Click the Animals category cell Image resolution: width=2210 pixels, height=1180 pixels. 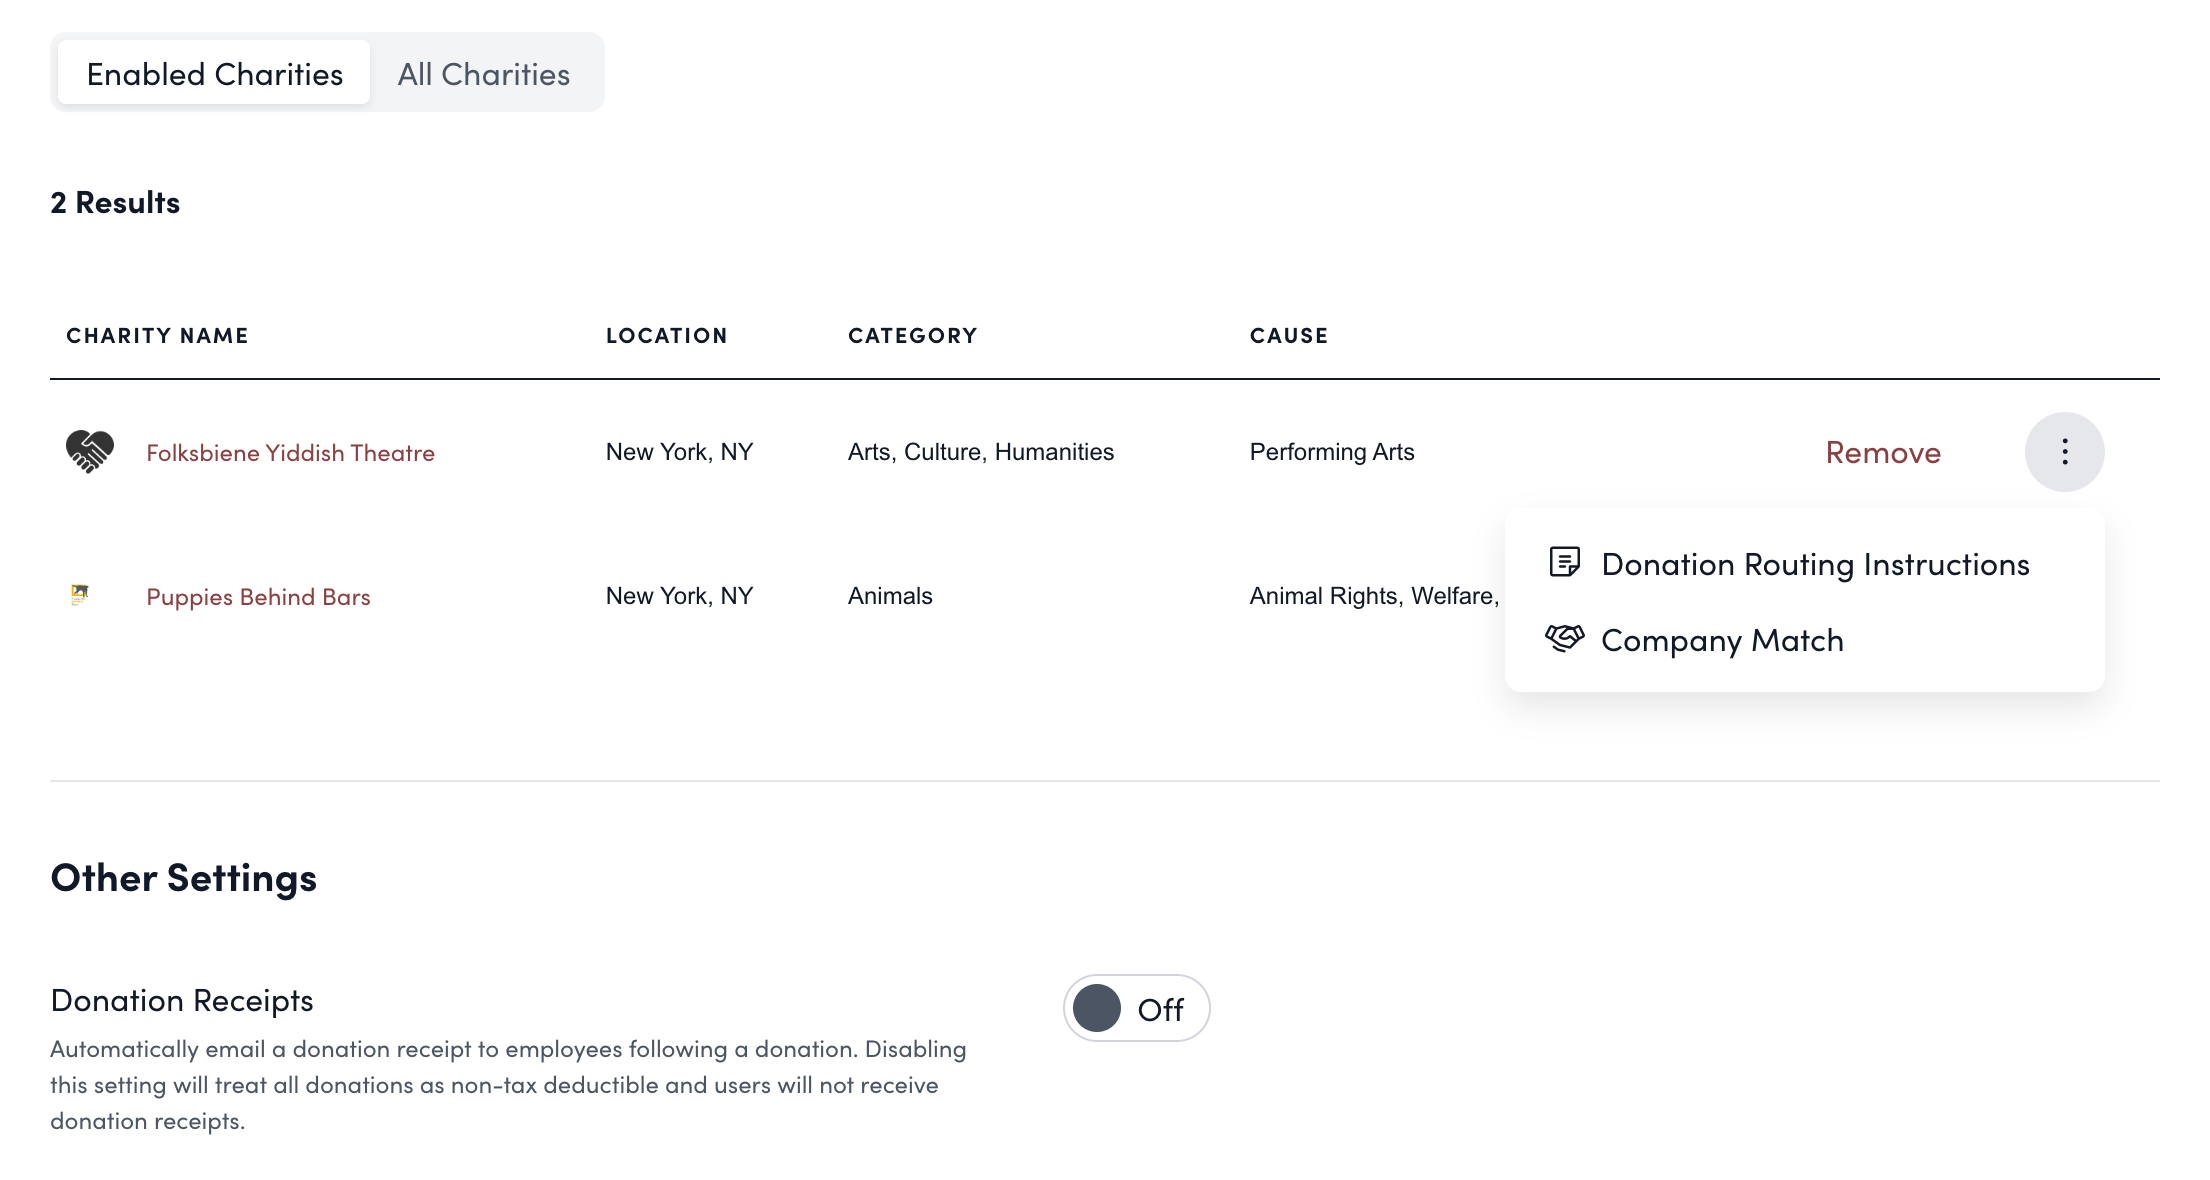coord(889,596)
